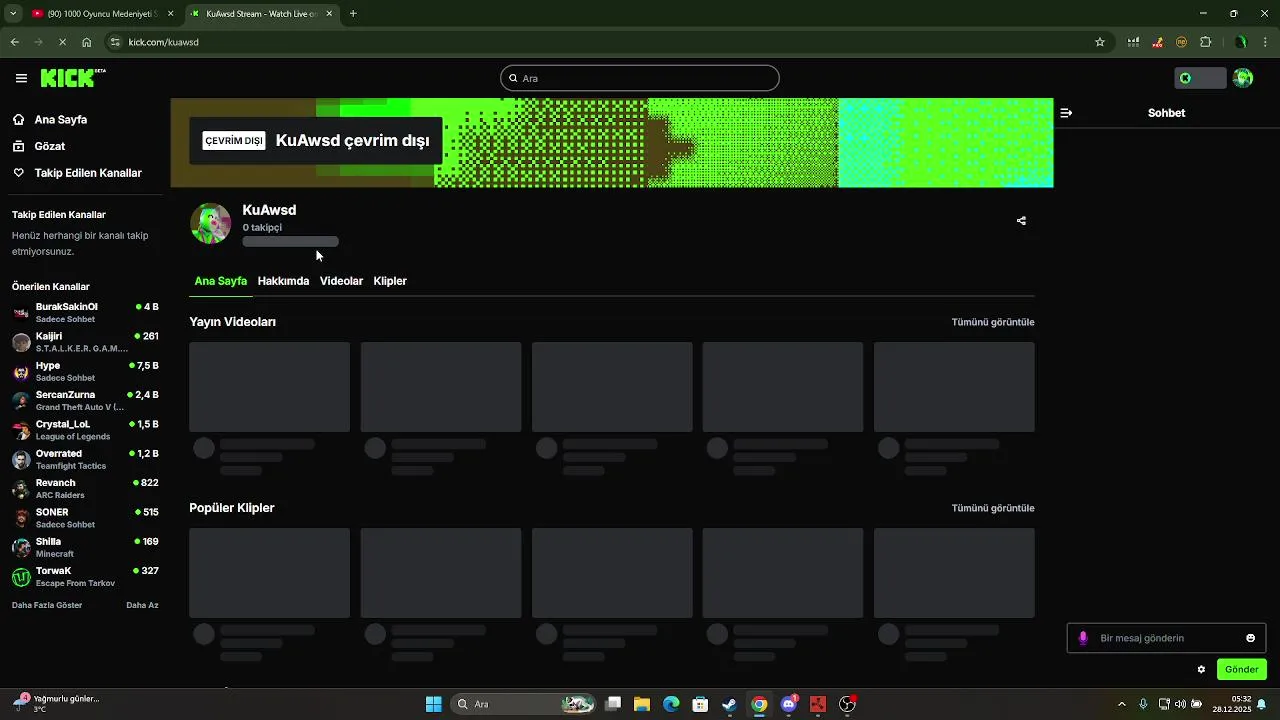Open the Windows Start menu
The height and width of the screenshot is (720, 1280).
click(x=434, y=704)
